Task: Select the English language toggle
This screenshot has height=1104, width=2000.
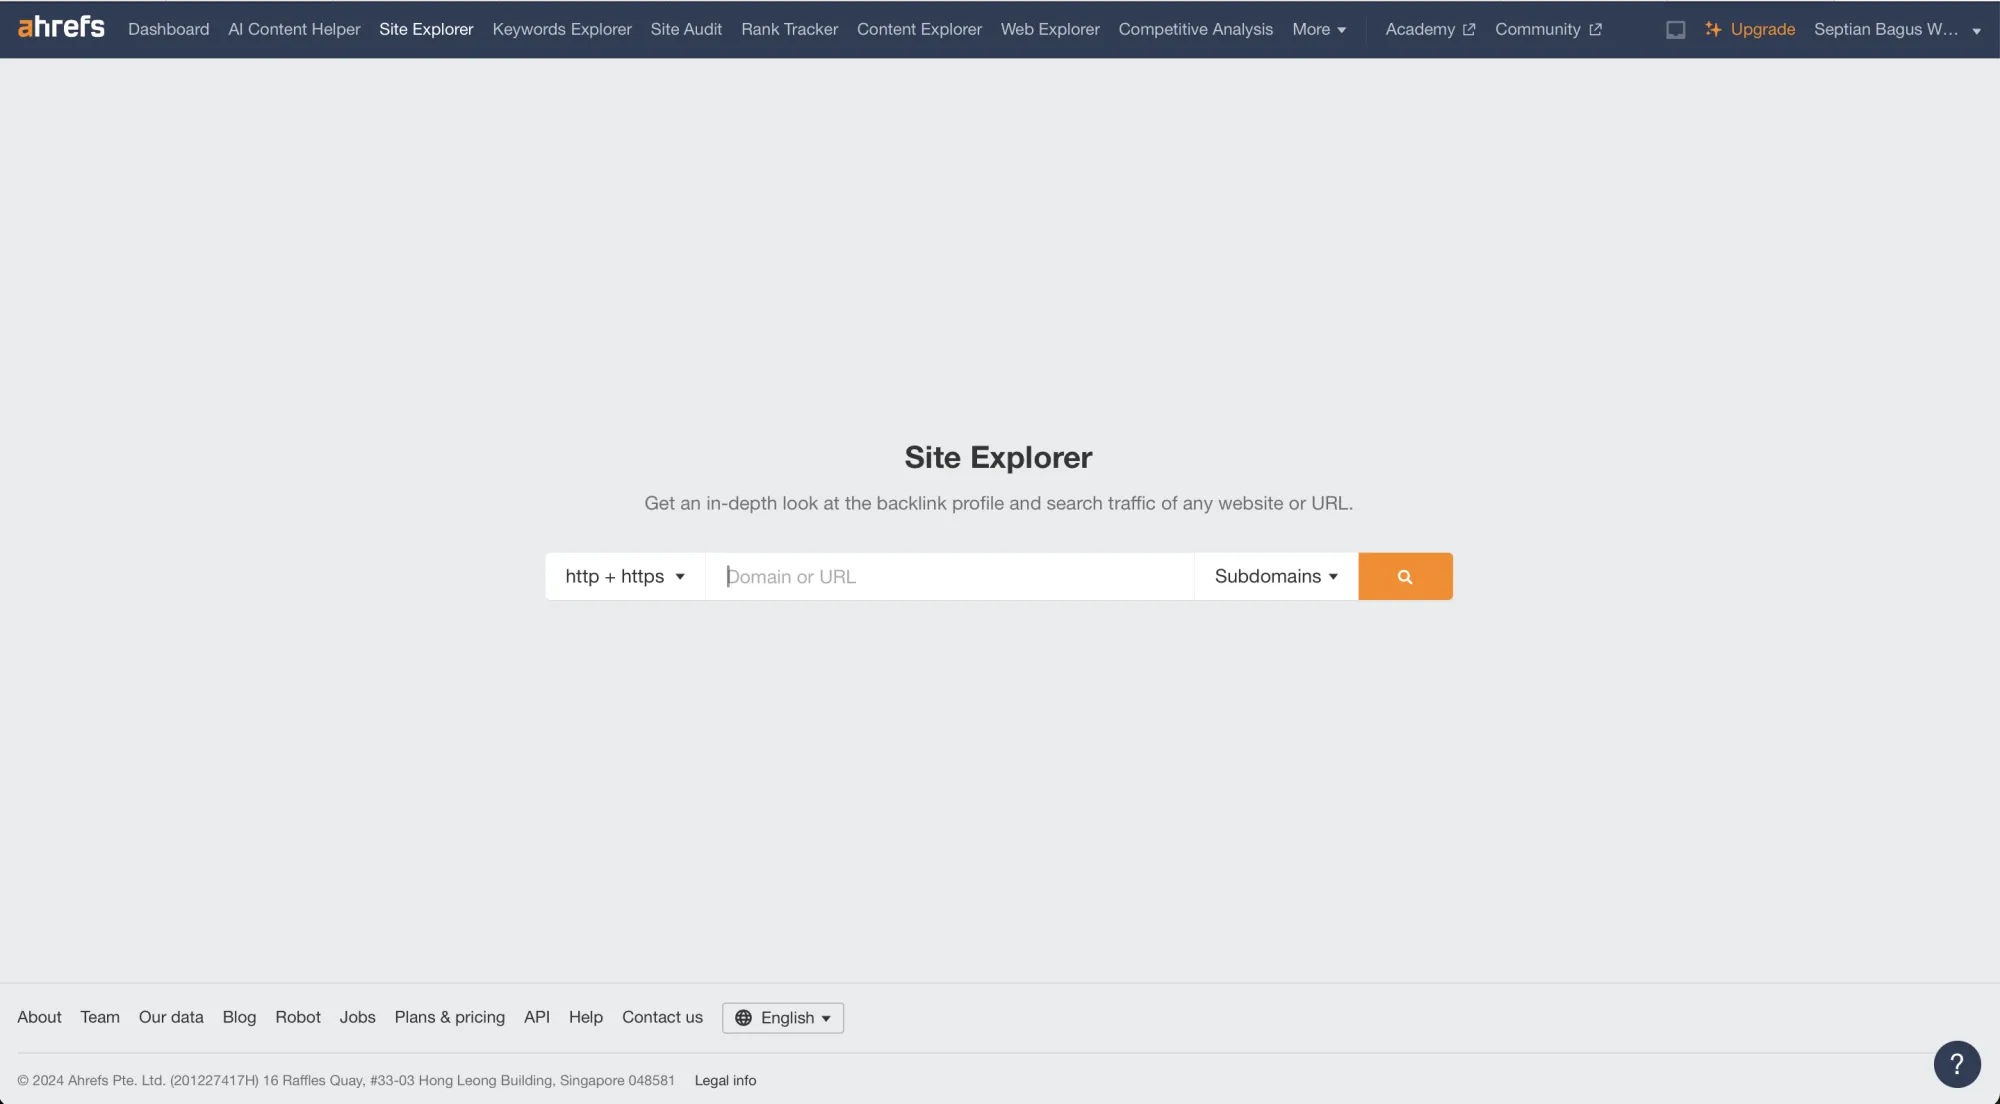Action: 783,1017
